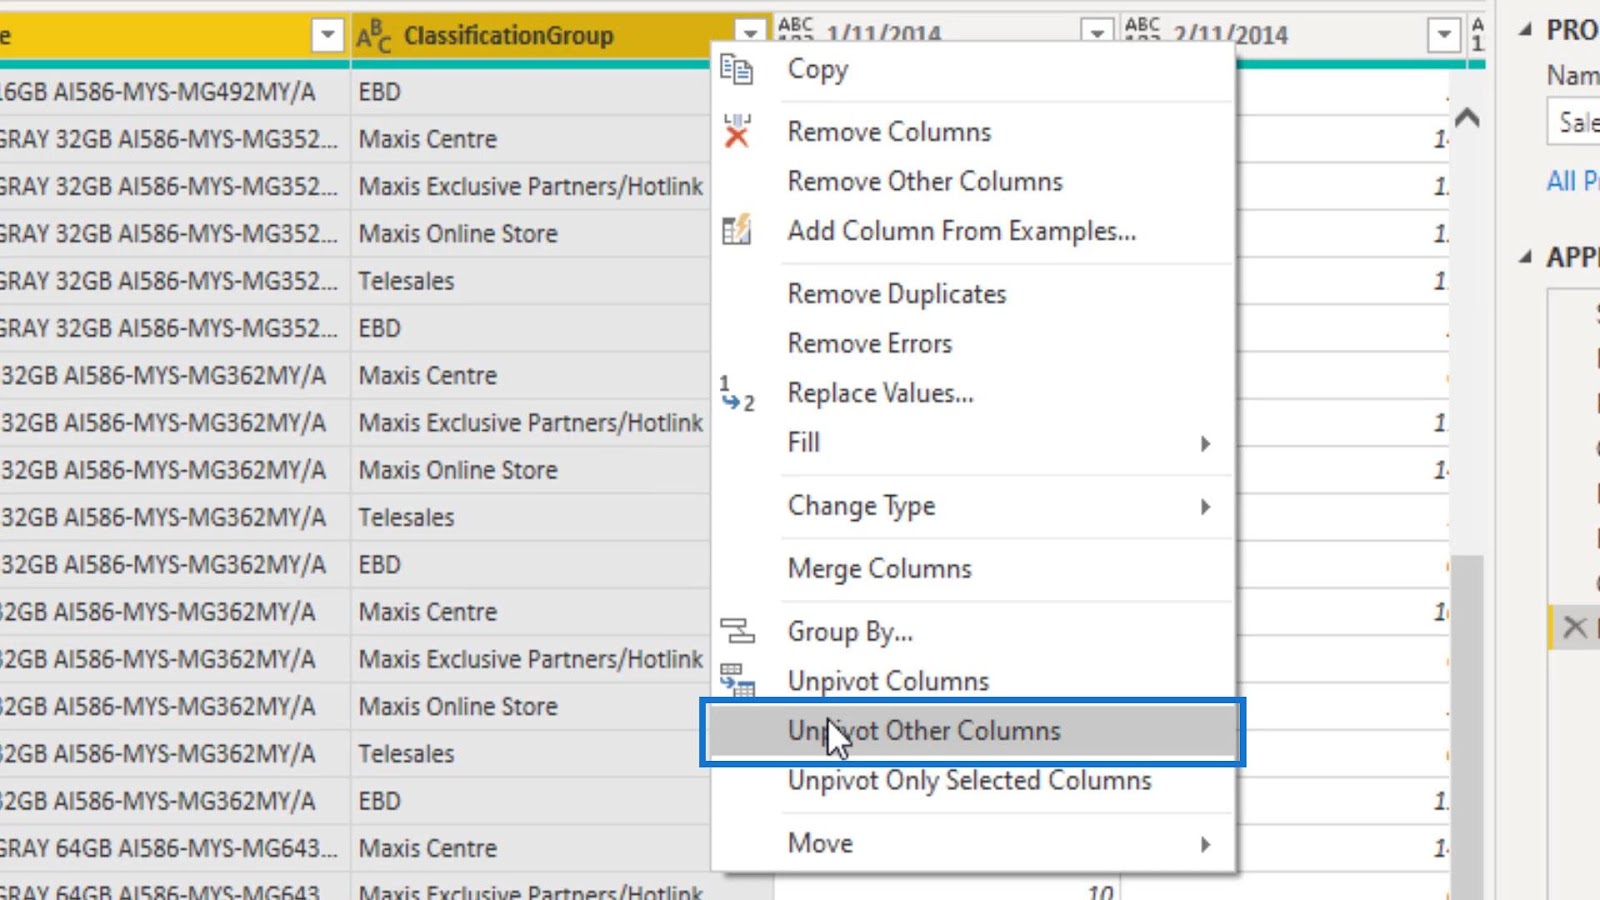Choose Remove Other Columns

tap(974, 181)
